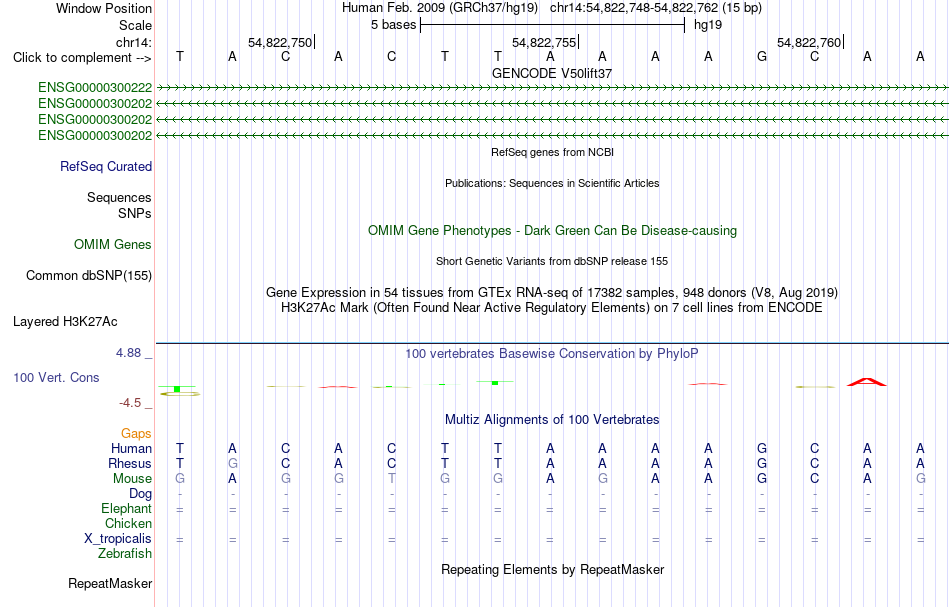950x607 pixels.
Task: Click the Scale track label
Action: pyautogui.click(x=135, y=25)
